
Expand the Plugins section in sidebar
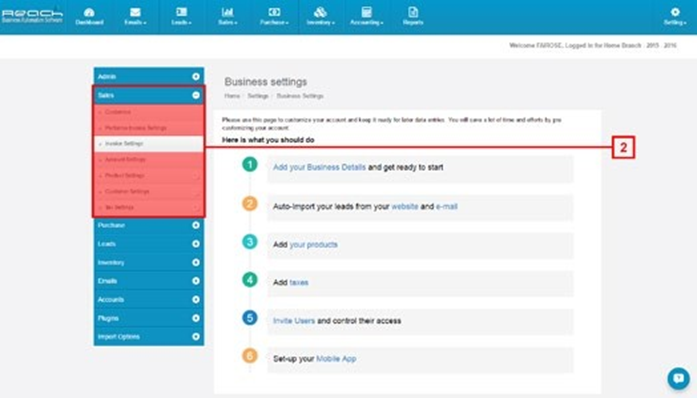(x=149, y=318)
